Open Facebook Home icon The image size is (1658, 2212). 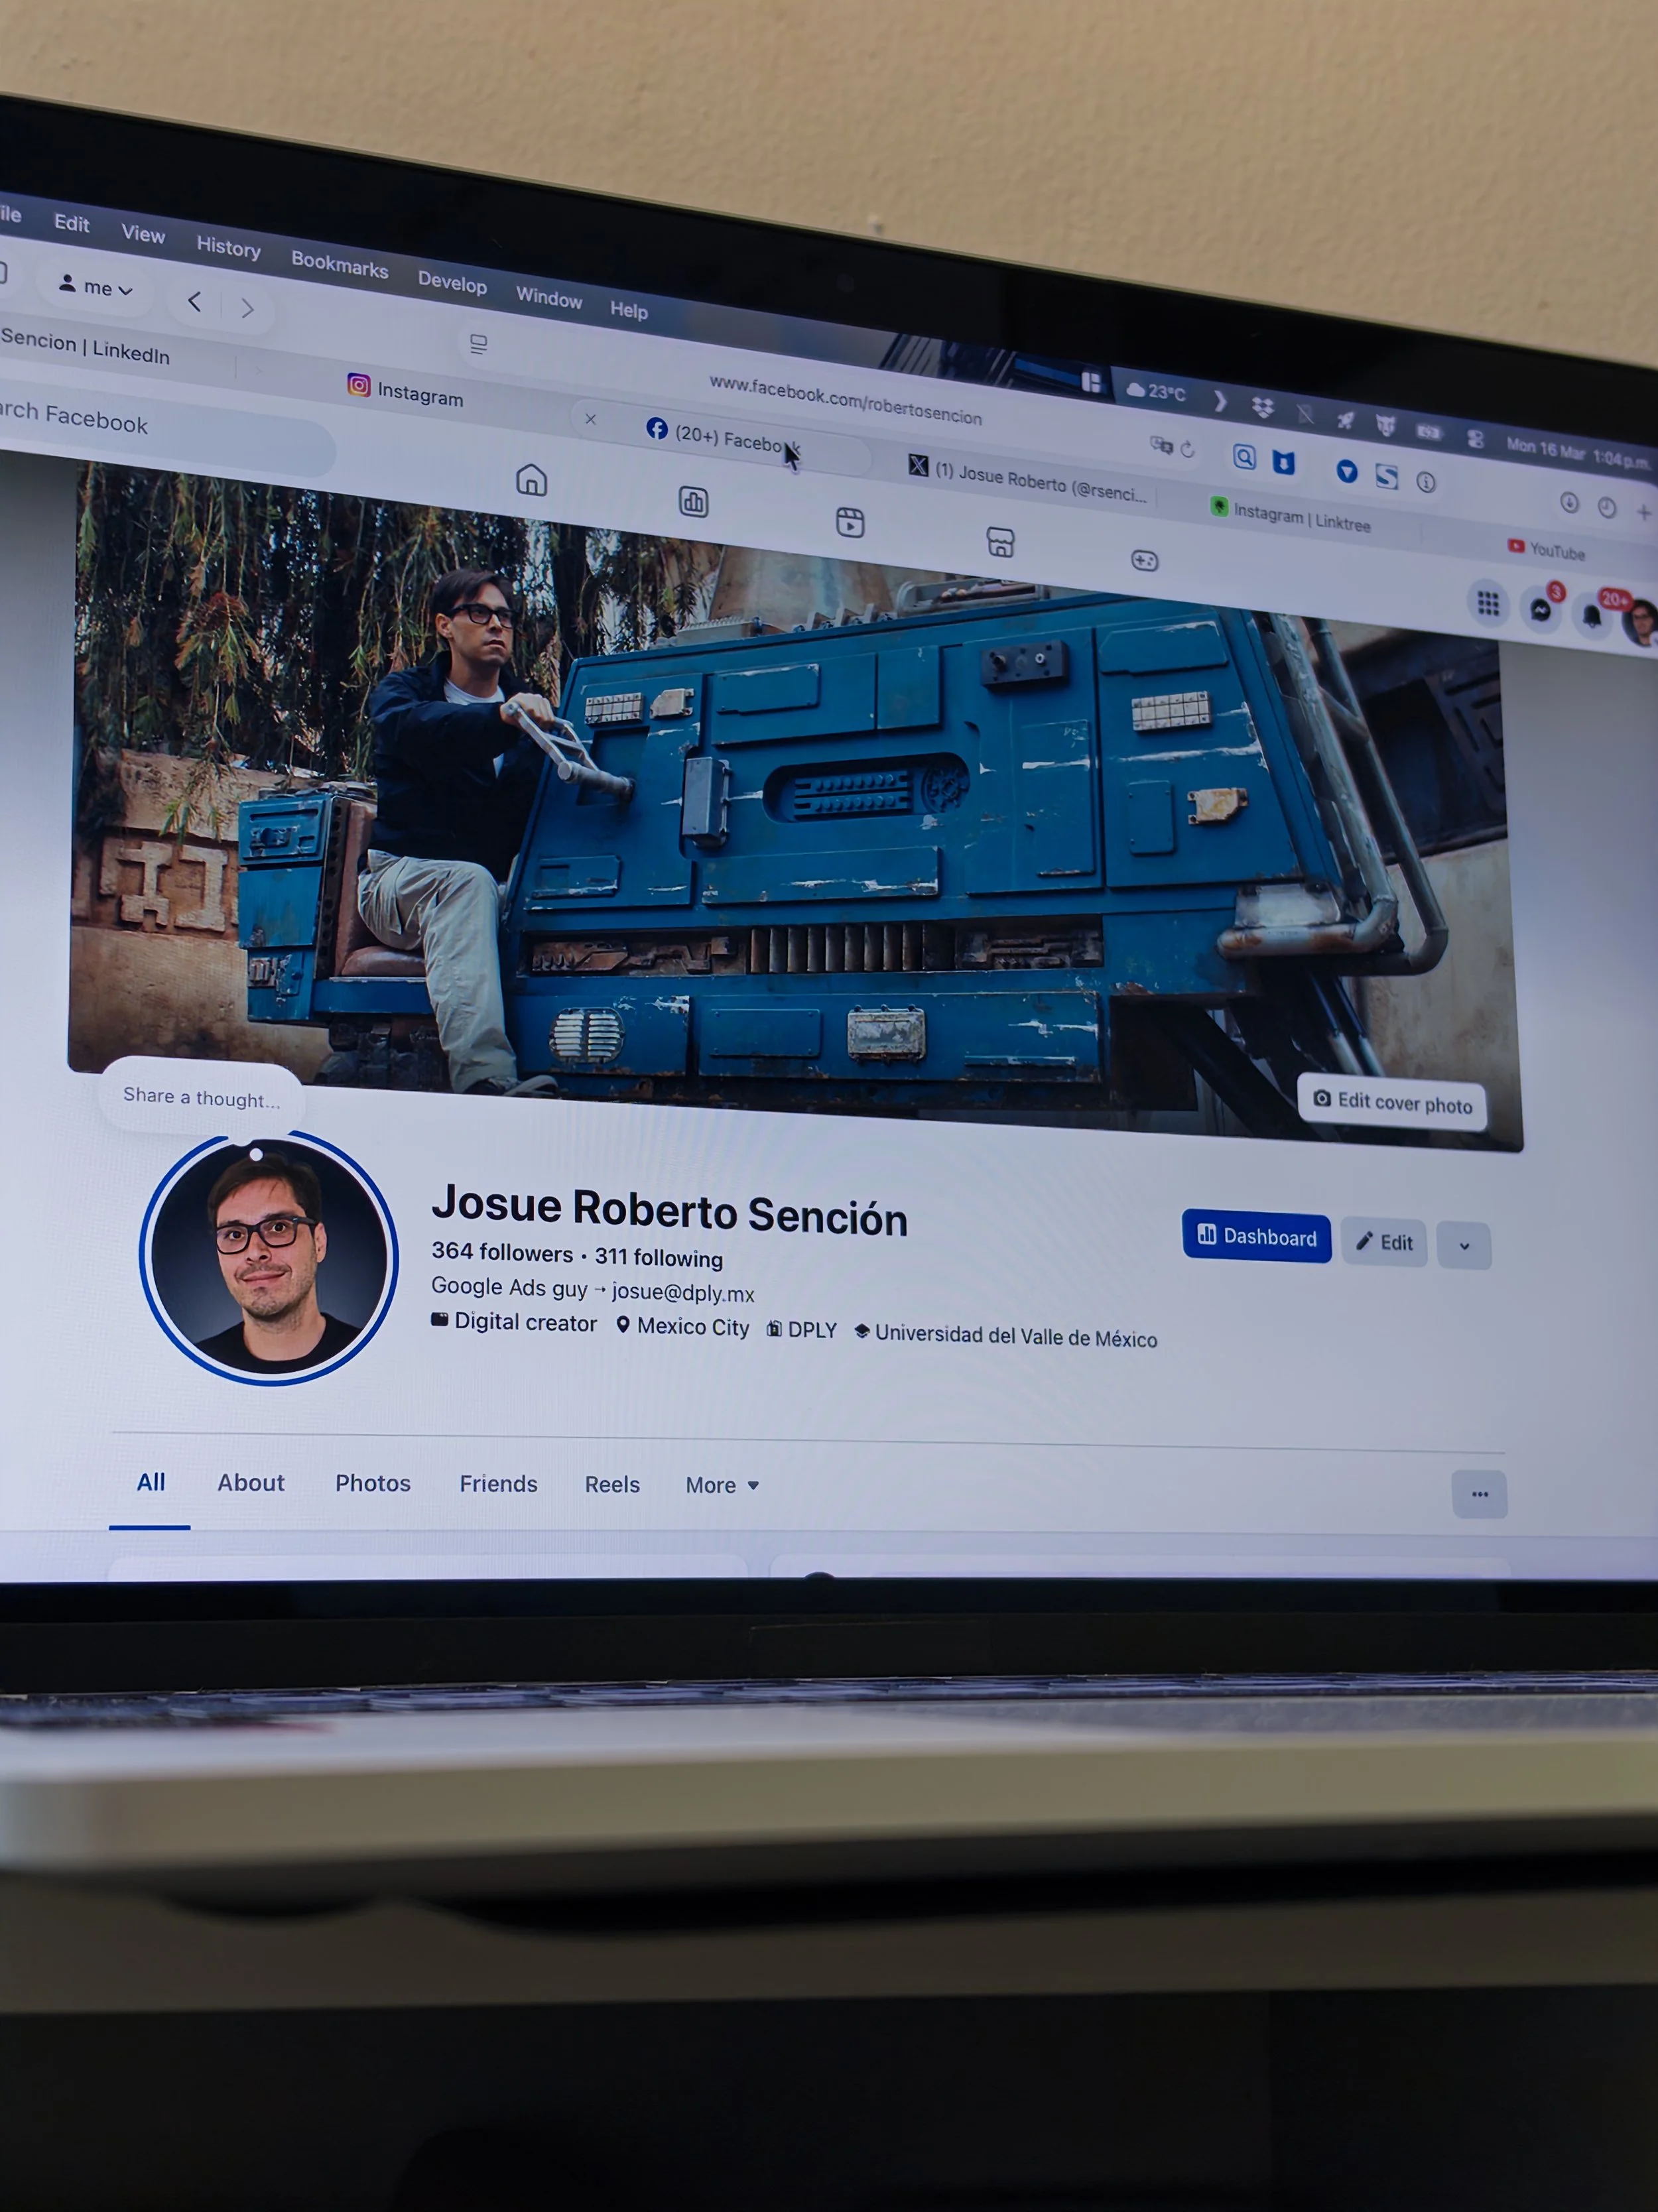[531, 480]
